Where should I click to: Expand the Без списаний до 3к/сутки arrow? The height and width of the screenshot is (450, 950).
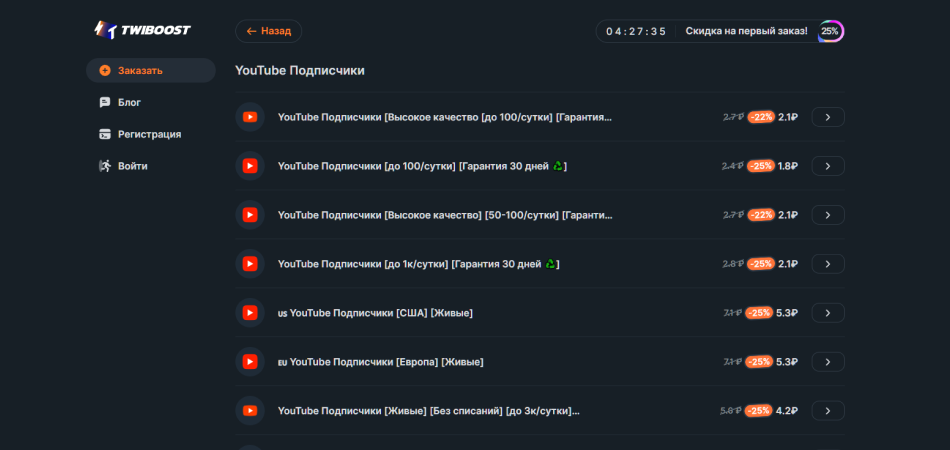tap(828, 411)
